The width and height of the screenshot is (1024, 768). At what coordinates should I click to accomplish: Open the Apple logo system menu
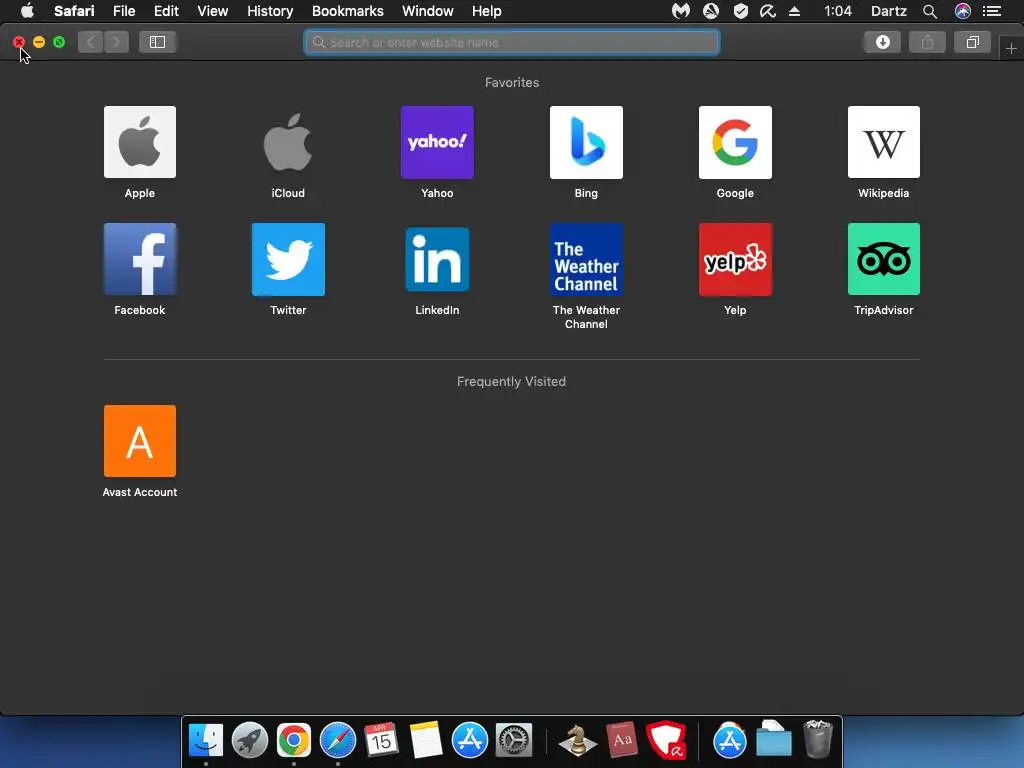(x=27, y=10)
